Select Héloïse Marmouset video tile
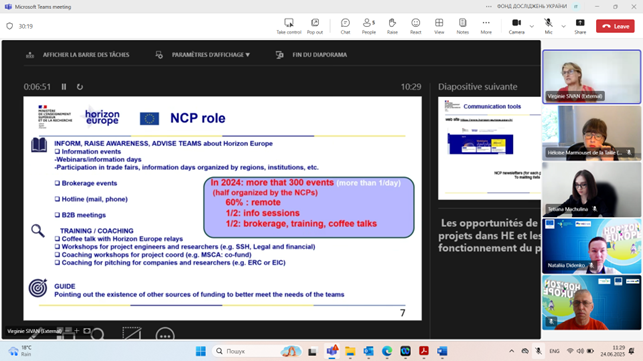Image resolution: width=643 pixels, height=361 pixels. click(x=591, y=133)
